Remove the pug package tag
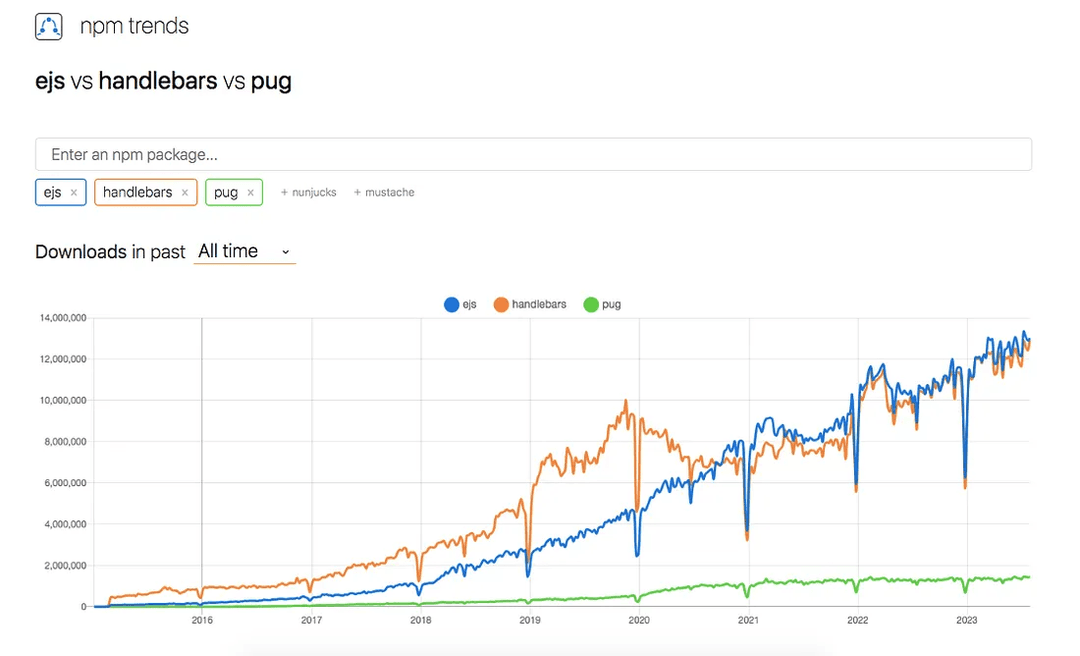The width and height of the screenshot is (1080, 656). (x=250, y=193)
